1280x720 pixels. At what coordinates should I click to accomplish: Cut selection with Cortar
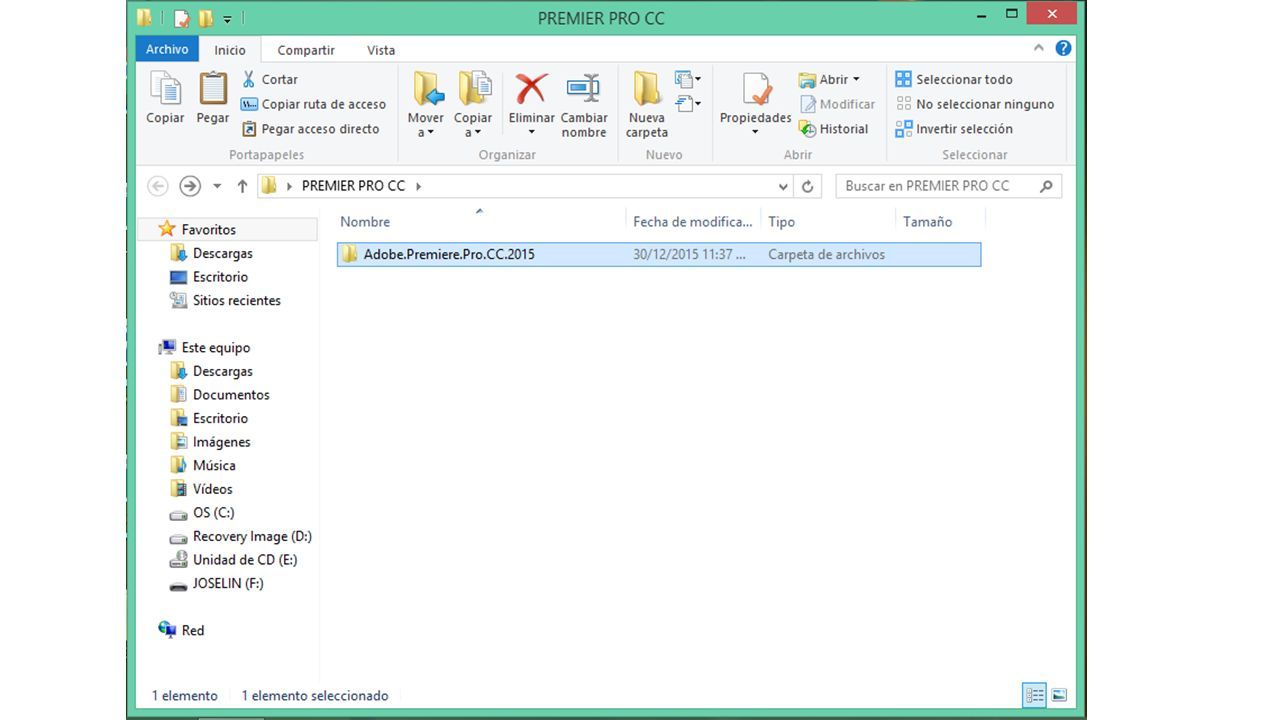tap(270, 79)
